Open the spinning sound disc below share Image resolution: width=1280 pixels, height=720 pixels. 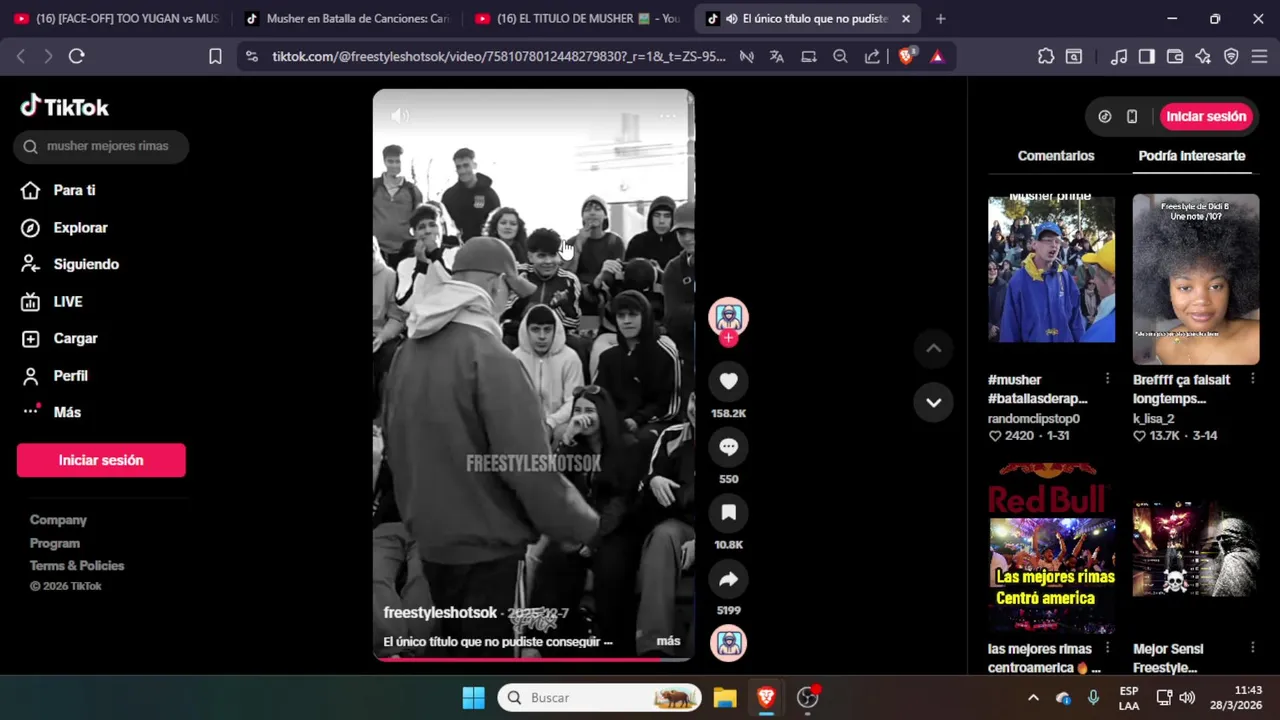(728, 643)
